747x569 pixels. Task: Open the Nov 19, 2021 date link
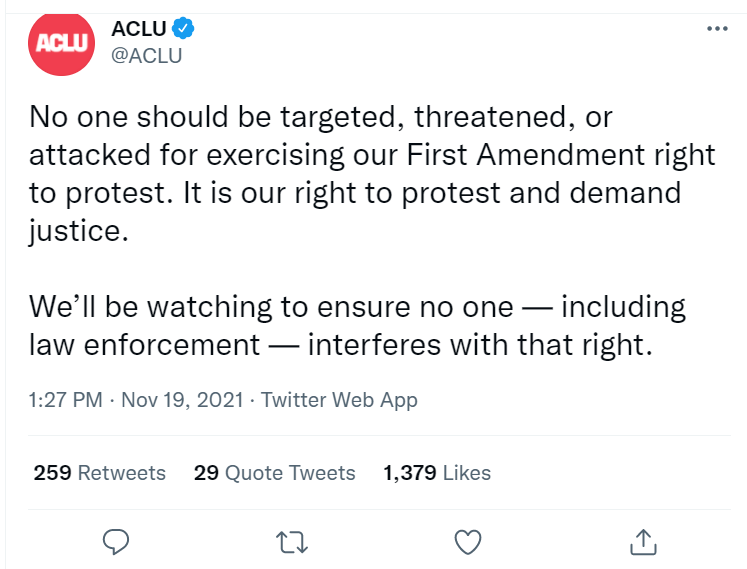click(x=182, y=400)
